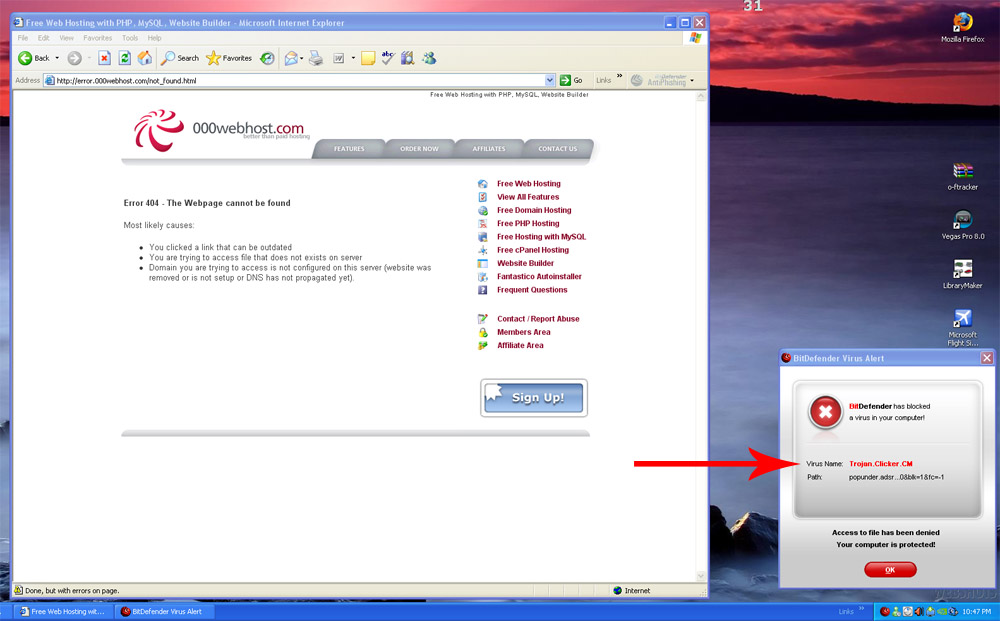Open the Back button history dropdown arrow
Screen dimensions: 1000x621
57,58
